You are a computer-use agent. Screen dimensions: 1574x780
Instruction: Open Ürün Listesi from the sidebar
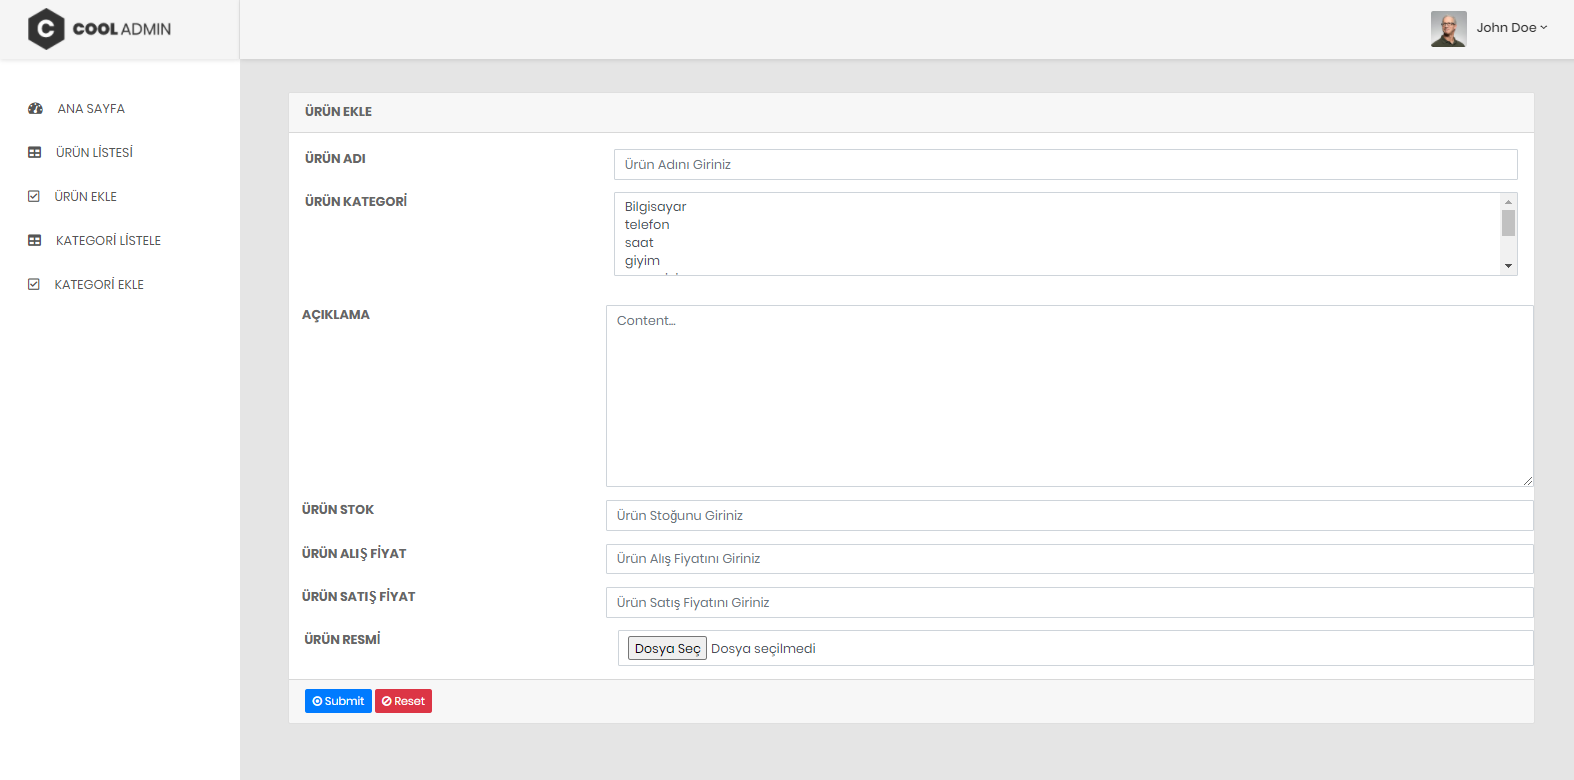pyautogui.click(x=94, y=153)
